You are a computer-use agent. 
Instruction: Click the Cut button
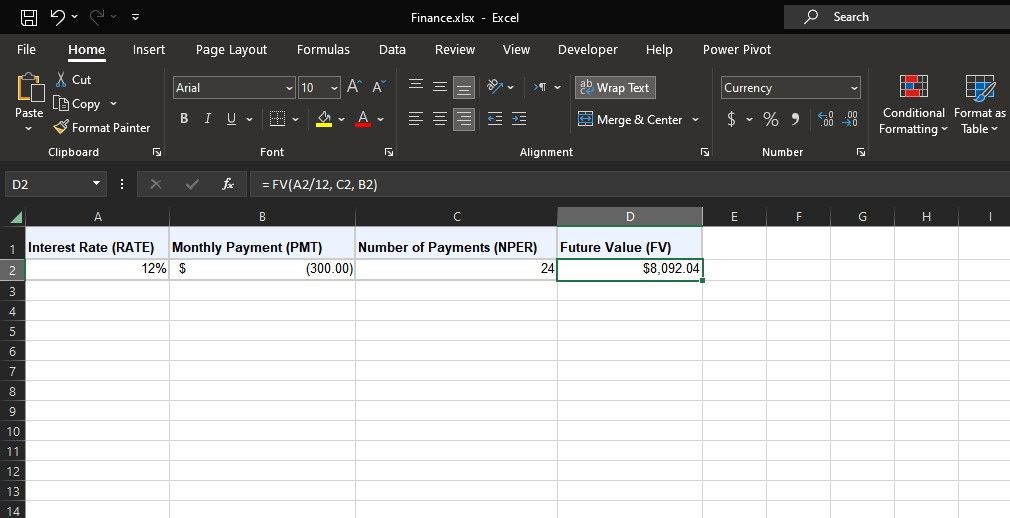73,79
